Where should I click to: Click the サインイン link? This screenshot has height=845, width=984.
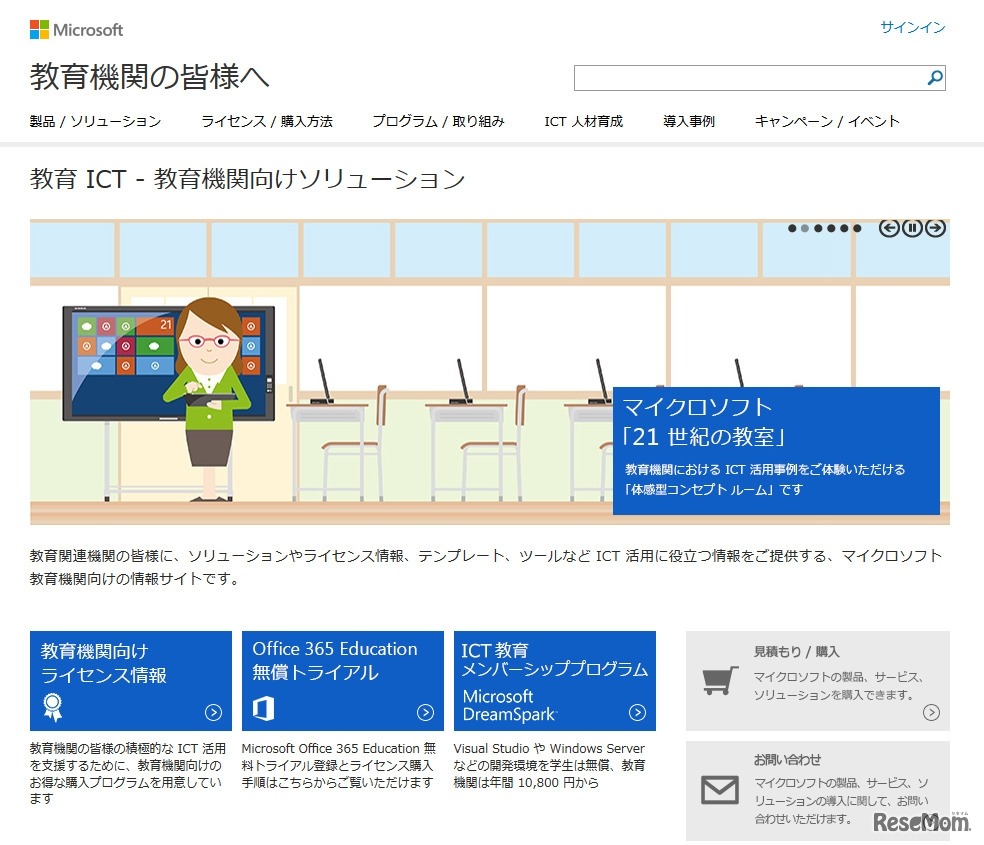pyautogui.click(x=912, y=28)
